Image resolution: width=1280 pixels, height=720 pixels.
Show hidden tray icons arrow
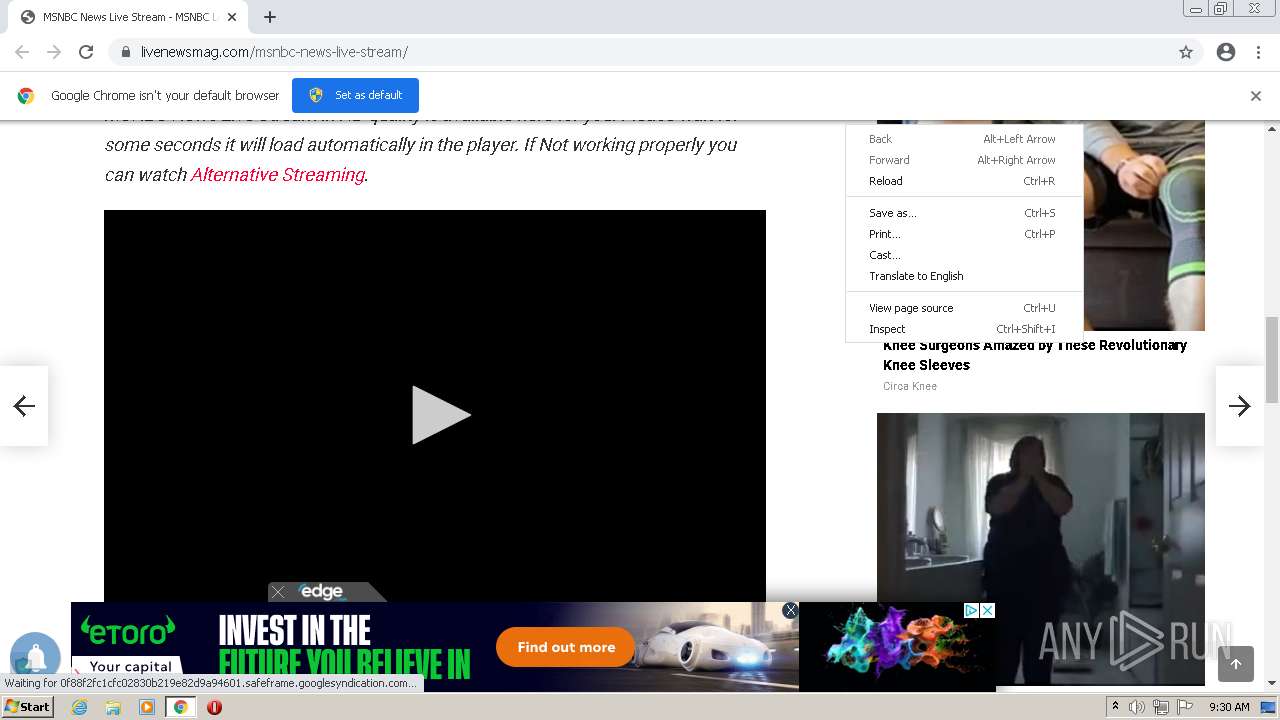(x=1116, y=707)
